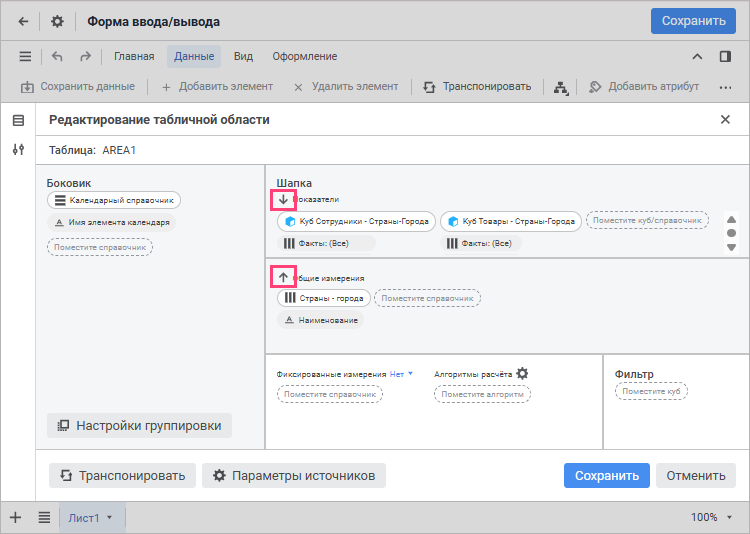Click Сохранить данные in toolbar
Viewport: 750px width, 534px height.
(x=77, y=87)
